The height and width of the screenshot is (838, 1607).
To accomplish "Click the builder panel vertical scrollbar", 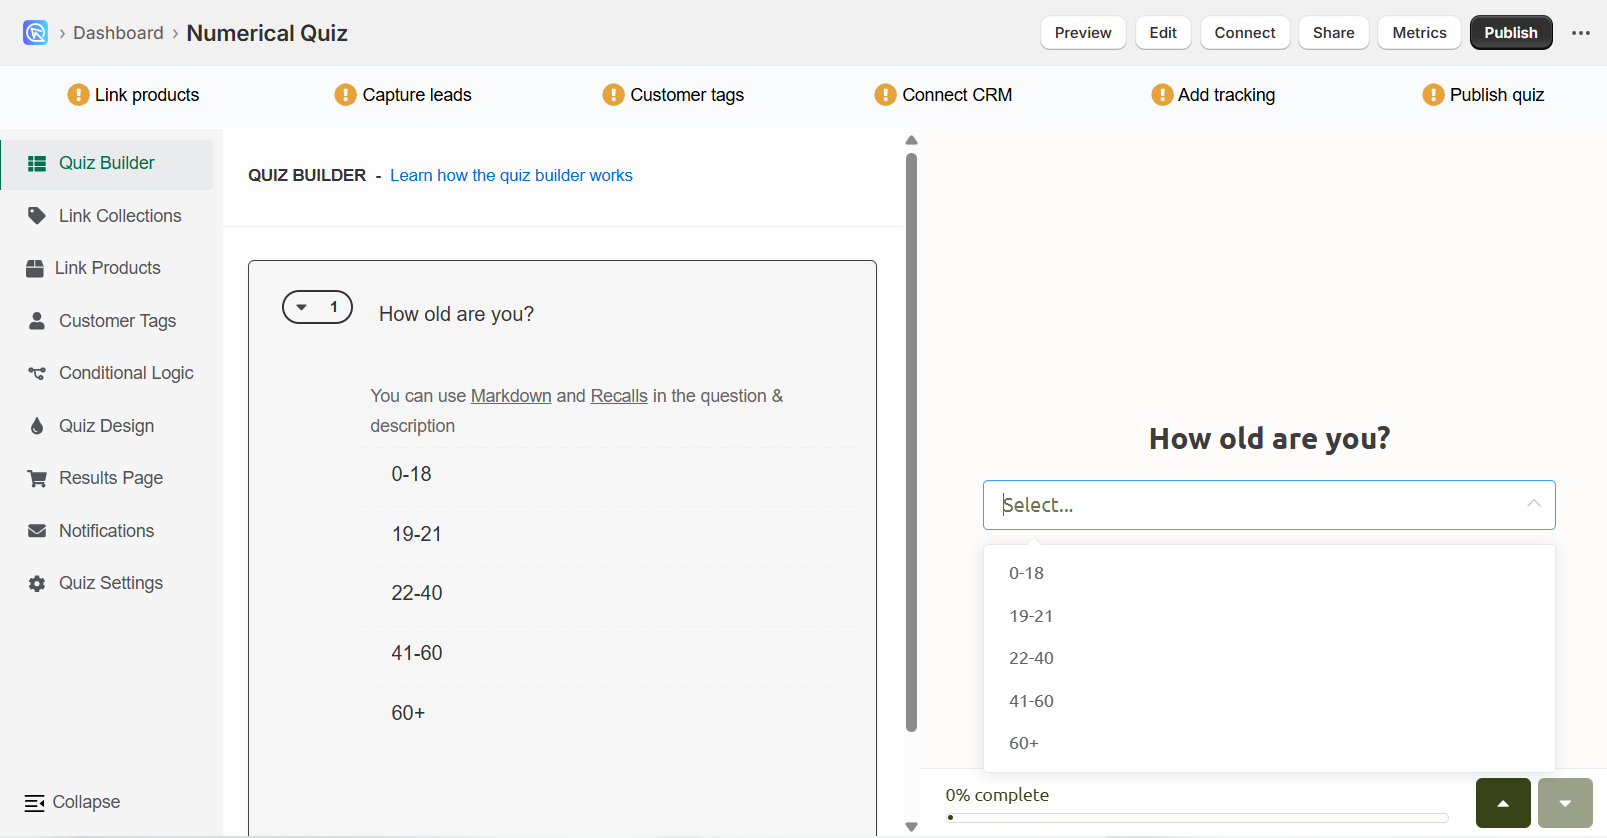I will click(x=911, y=443).
